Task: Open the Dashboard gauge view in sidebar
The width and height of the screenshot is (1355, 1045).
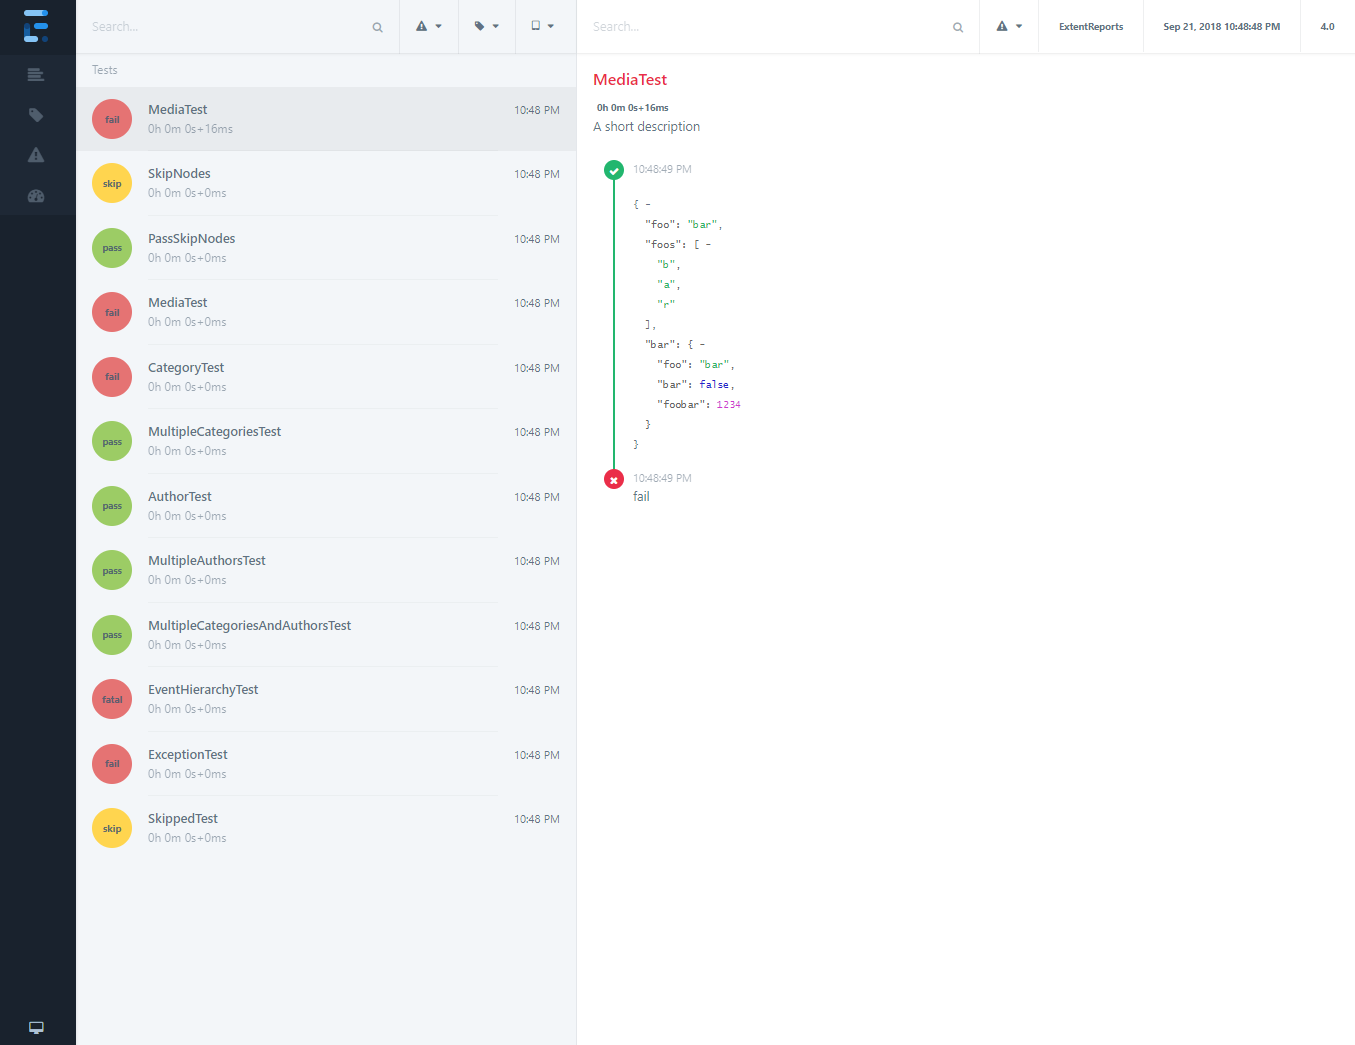Action: click(x=36, y=196)
